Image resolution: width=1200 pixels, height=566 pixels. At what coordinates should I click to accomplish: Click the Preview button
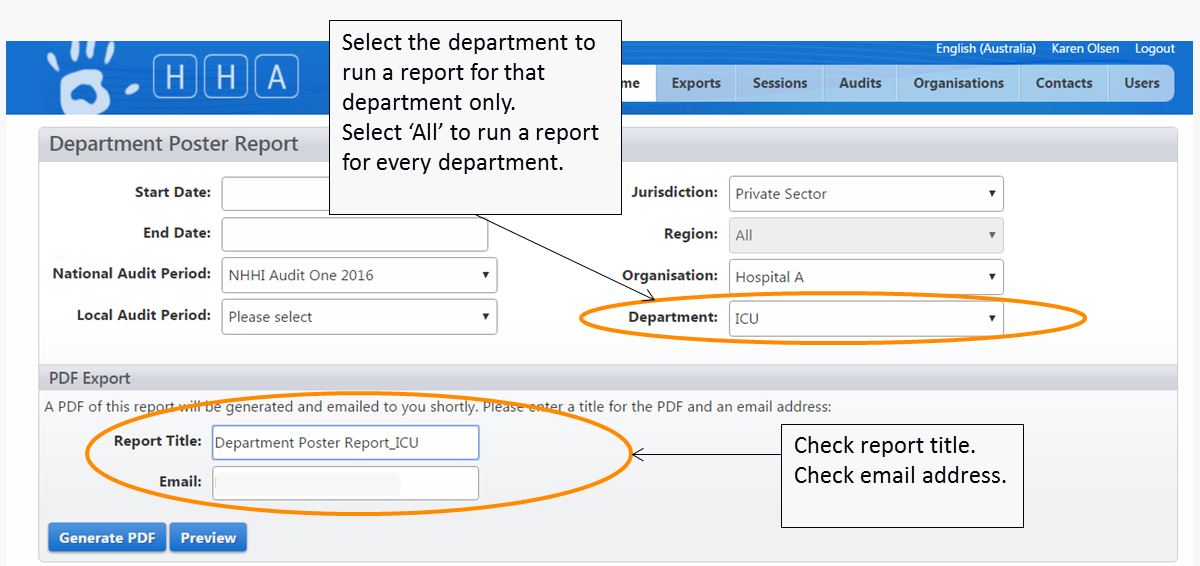(208, 537)
